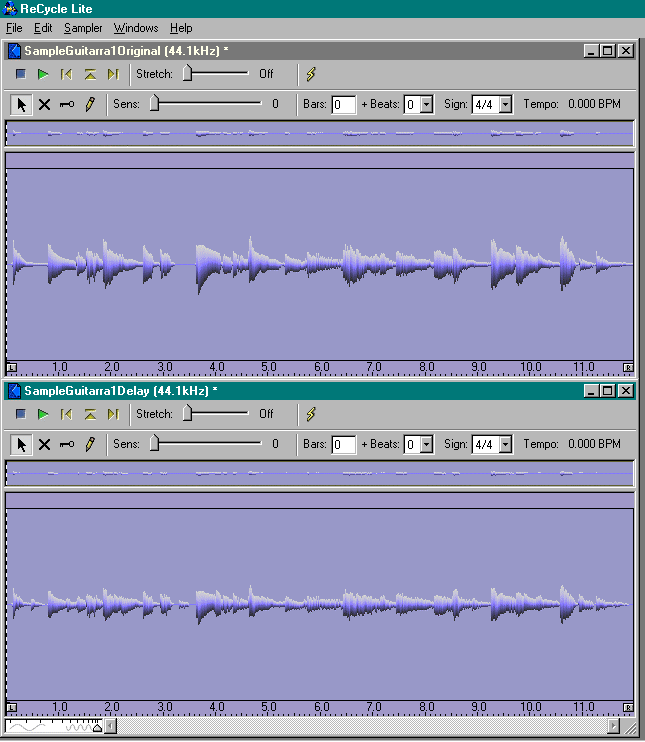Viewport: 645px width, 742px height.
Task: Close the SampleGuitarra1Delay window
Action: (x=626, y=391)
